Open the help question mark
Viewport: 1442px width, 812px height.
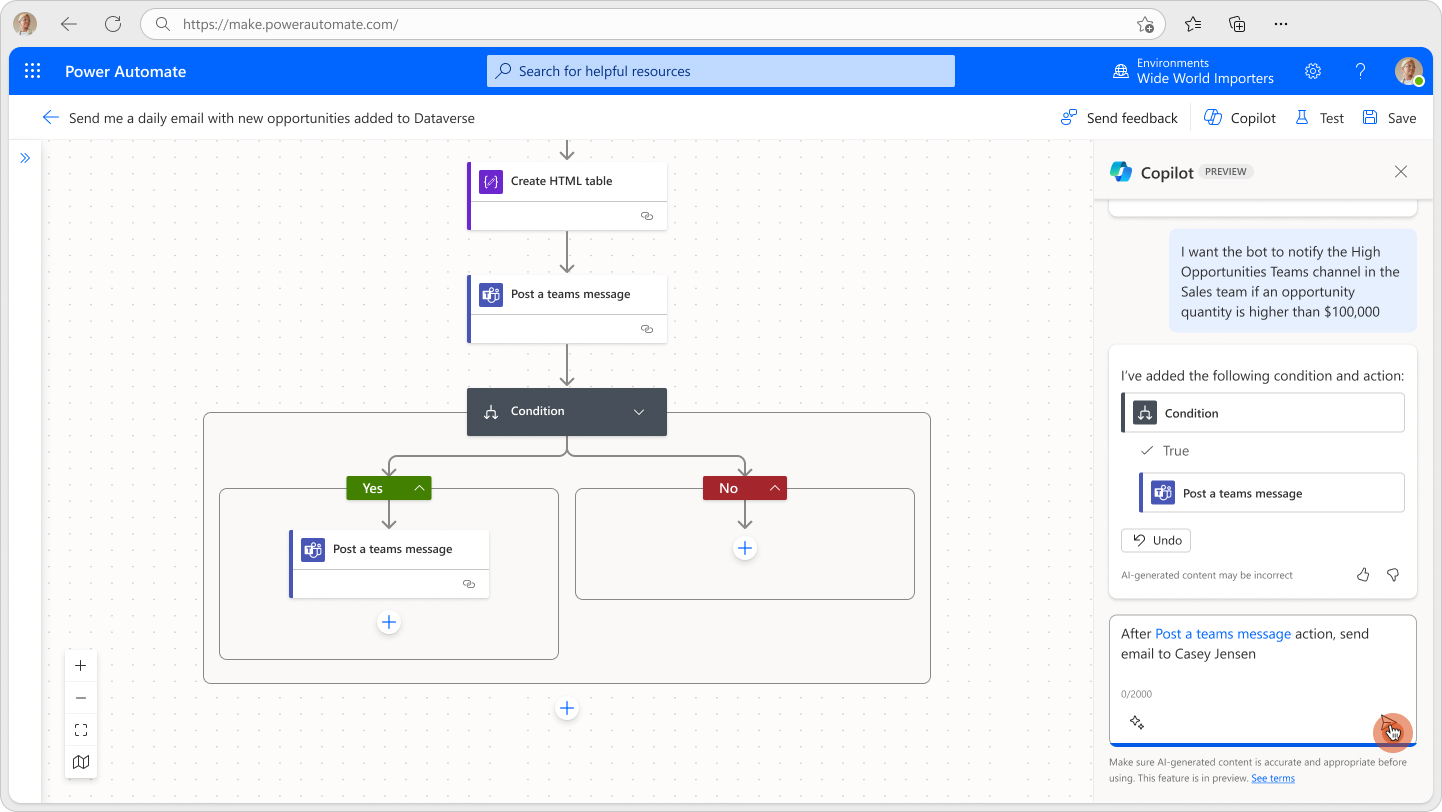coord(1360,71)
